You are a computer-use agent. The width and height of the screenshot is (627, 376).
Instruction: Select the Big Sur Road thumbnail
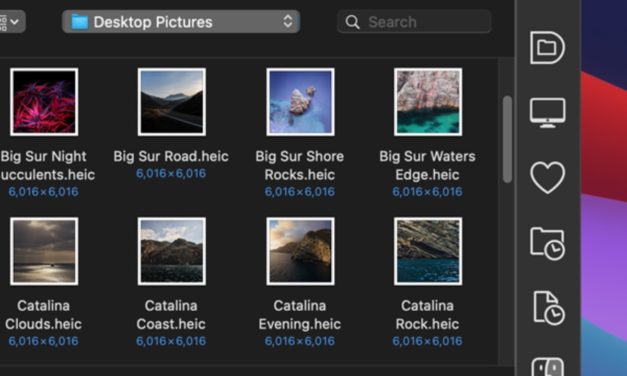click(172, 102)
